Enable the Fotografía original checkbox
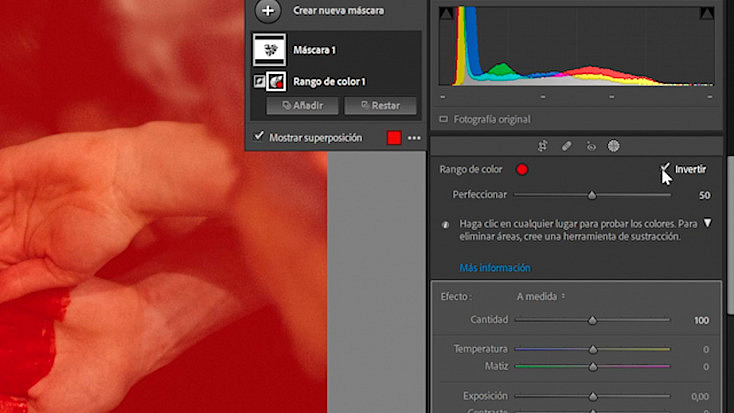This screenshot has width=734, height=413. pyautogui.click(x=443, y=119)
